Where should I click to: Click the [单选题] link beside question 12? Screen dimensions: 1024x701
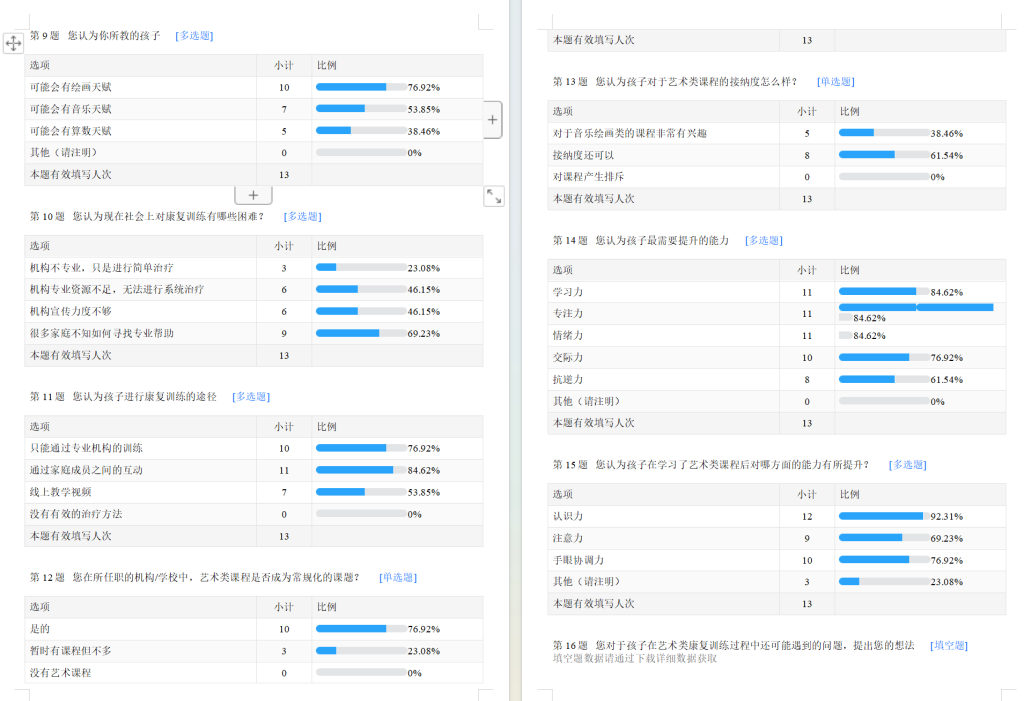(x=398, y=578)
